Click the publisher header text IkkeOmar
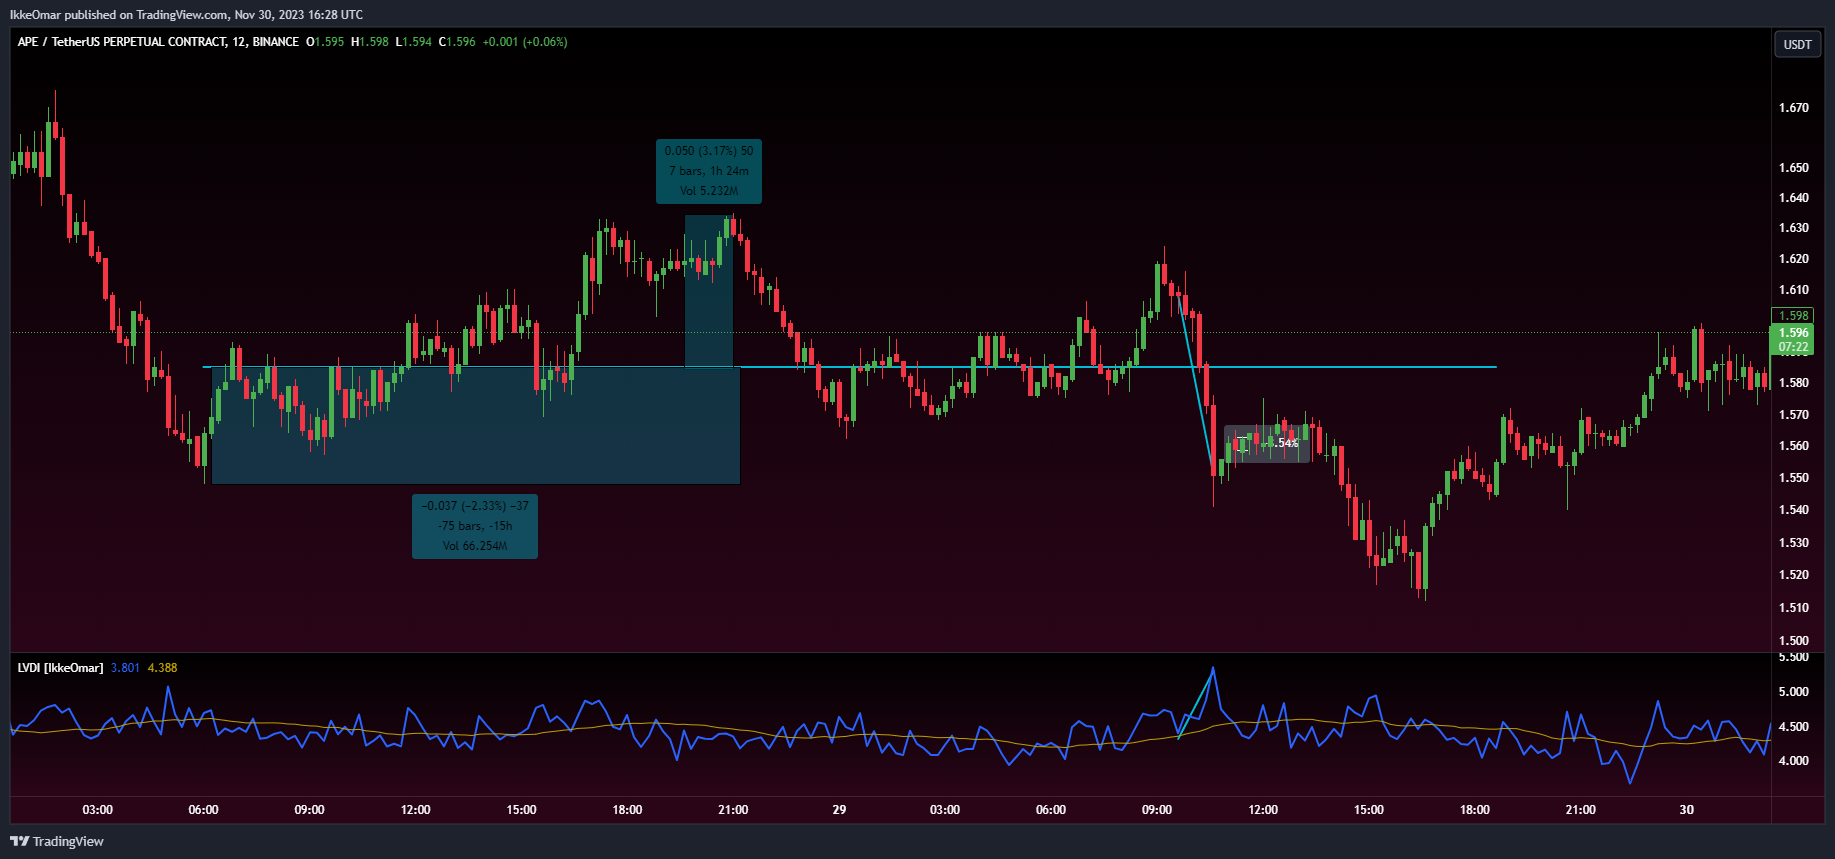Viewport: 1835px width, 859px height. coord(35,15)
